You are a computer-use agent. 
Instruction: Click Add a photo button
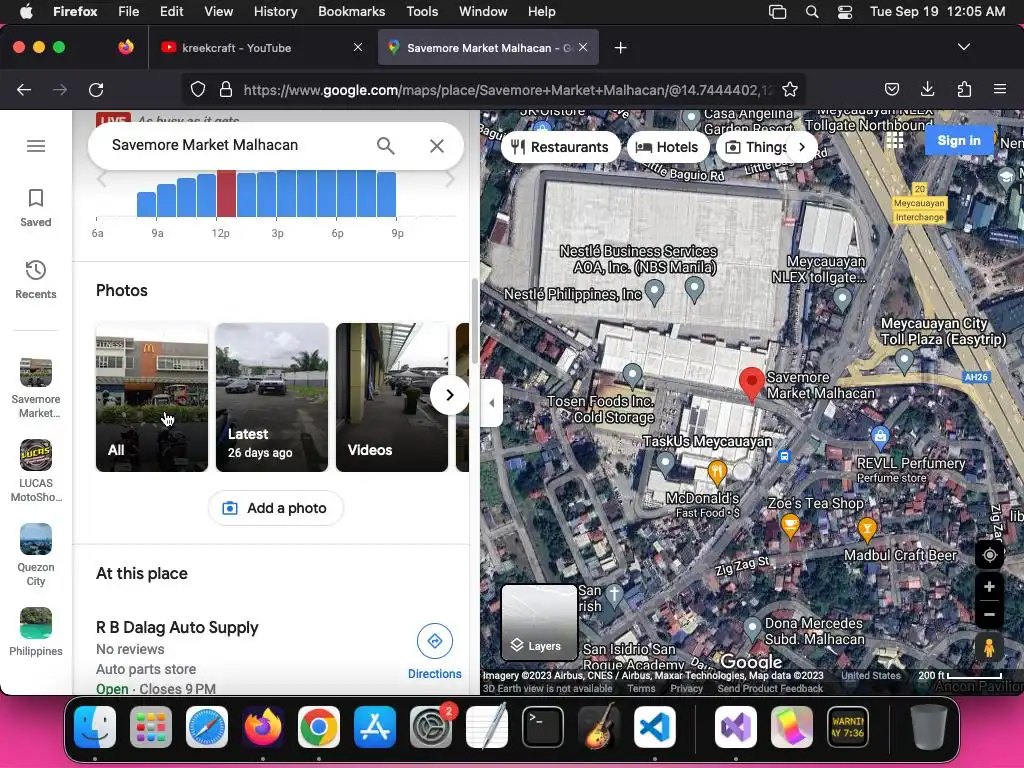tap(276, 508)
